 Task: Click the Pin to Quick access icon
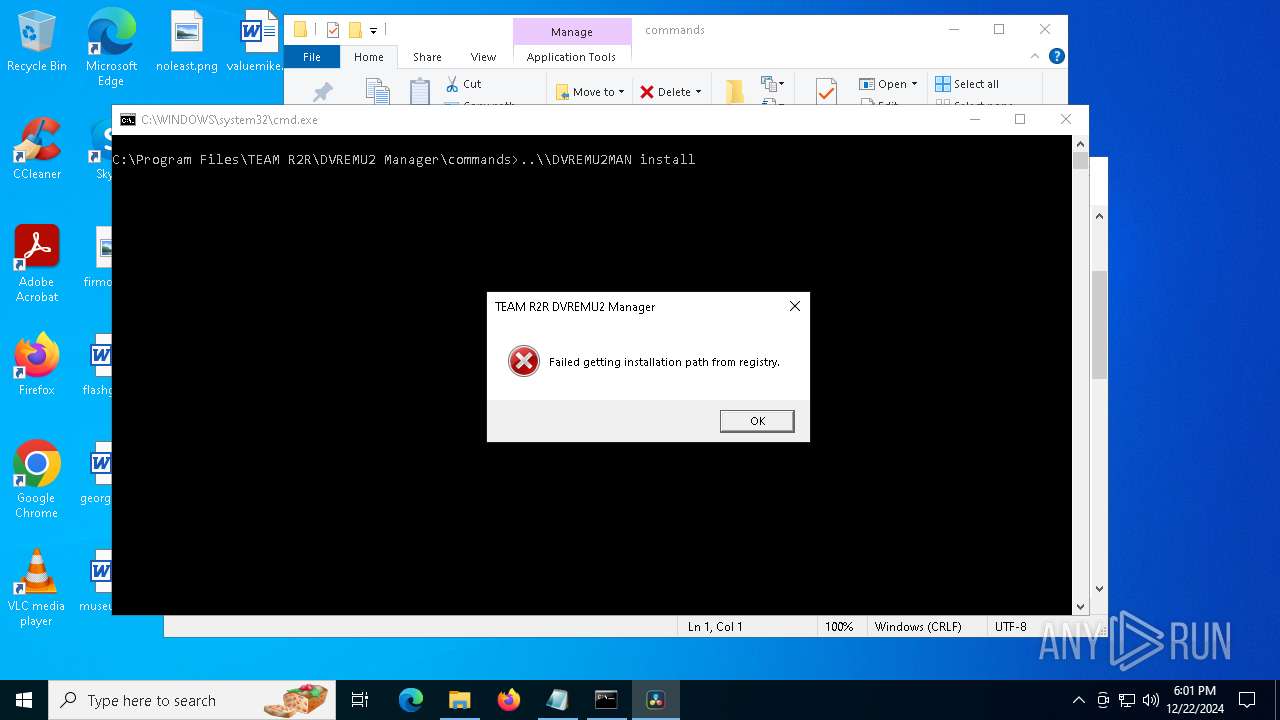(322, 92)
